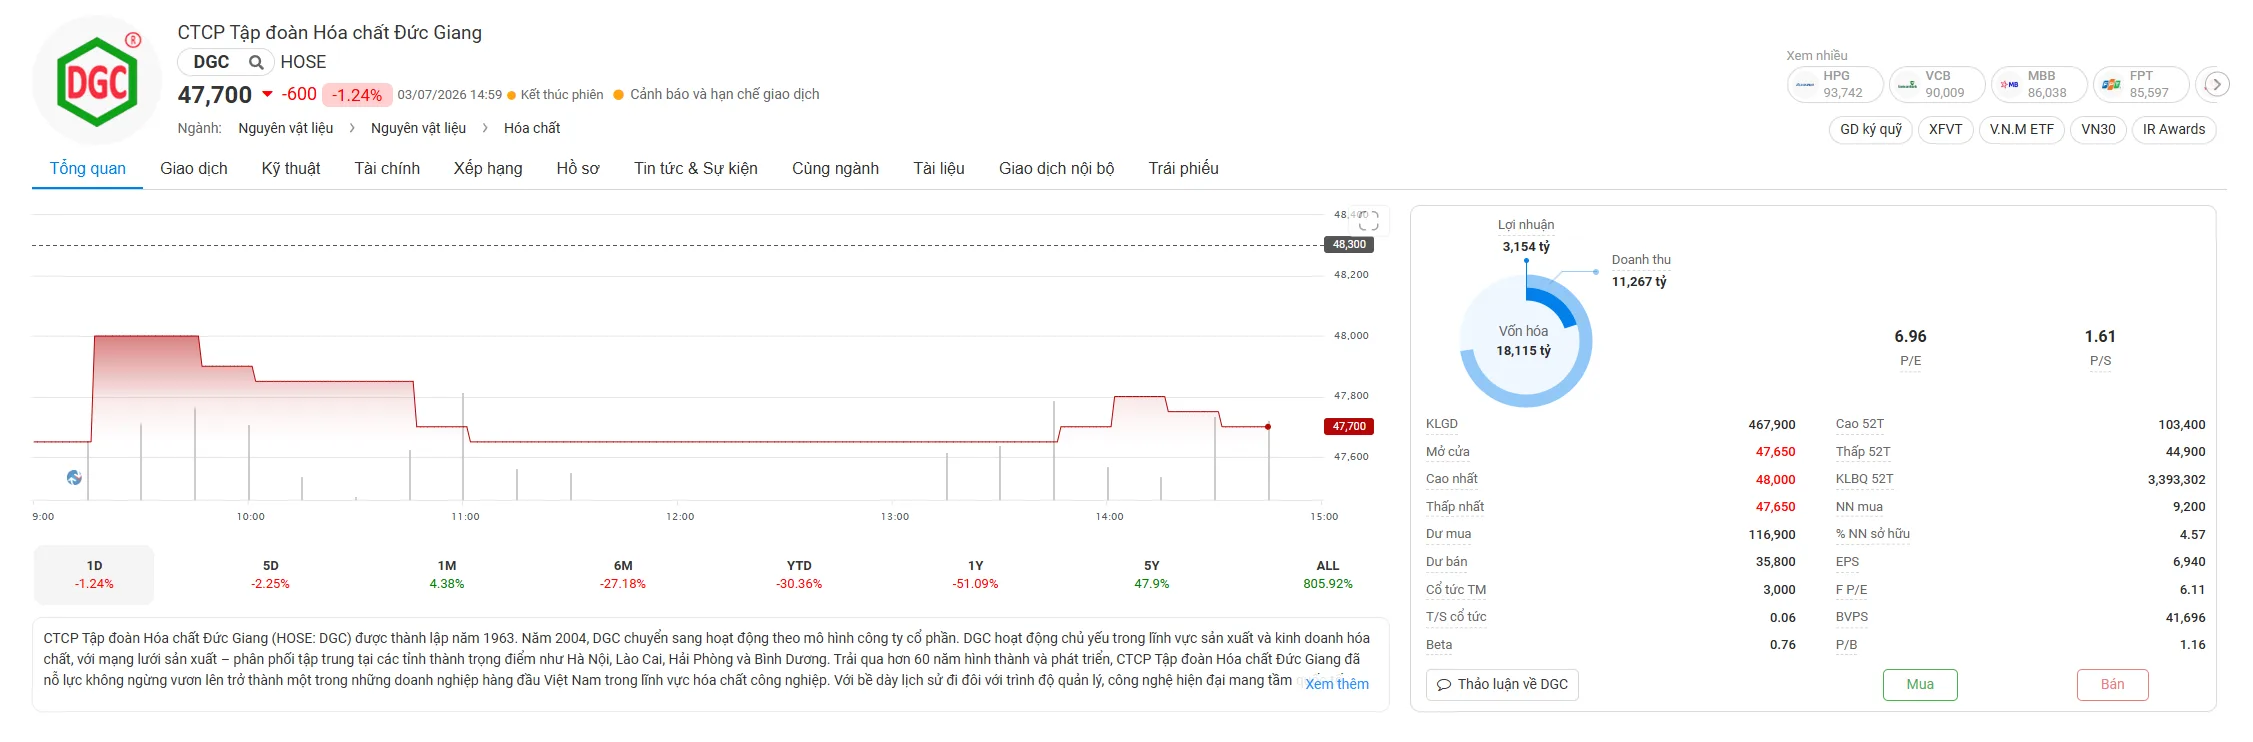Open the Trái phiếu tab
The height and width of the screenshot is (742, 2253).
point(1184,168)
